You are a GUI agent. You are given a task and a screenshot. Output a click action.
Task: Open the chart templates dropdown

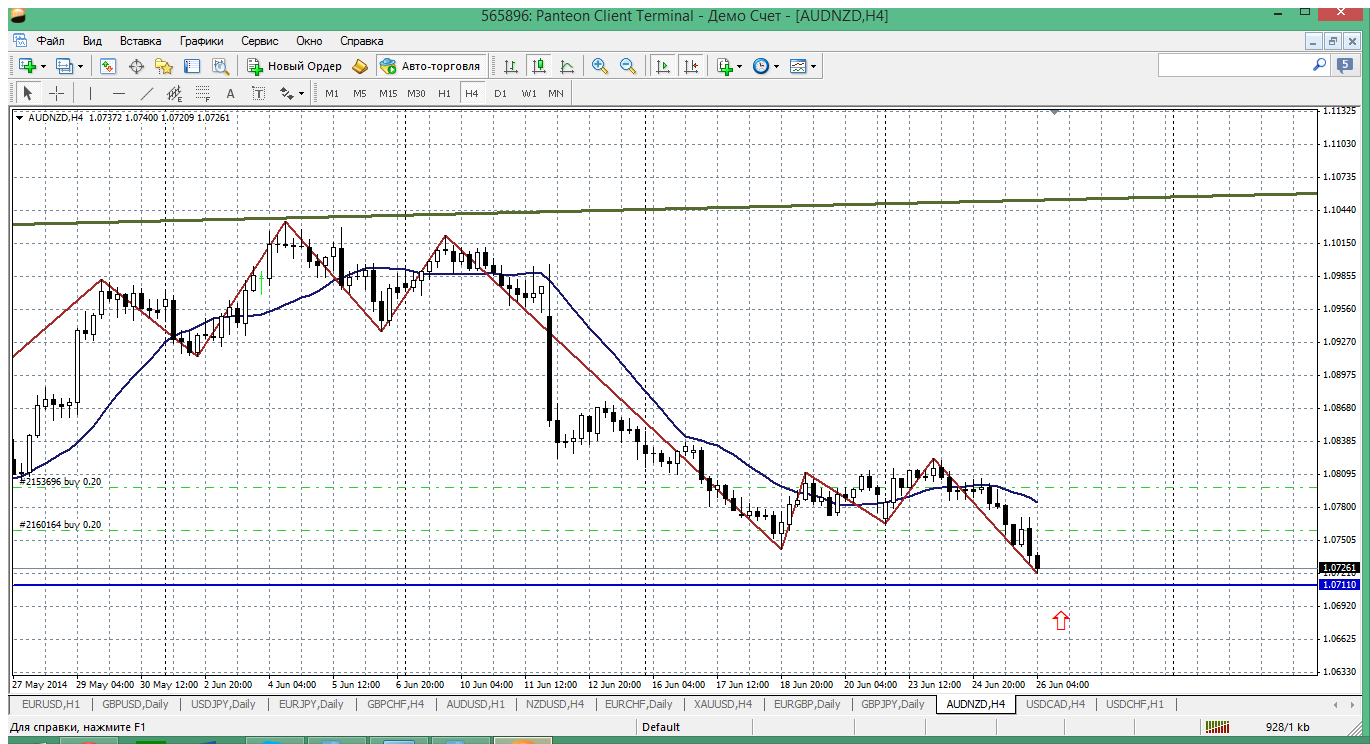coord(803,66)
